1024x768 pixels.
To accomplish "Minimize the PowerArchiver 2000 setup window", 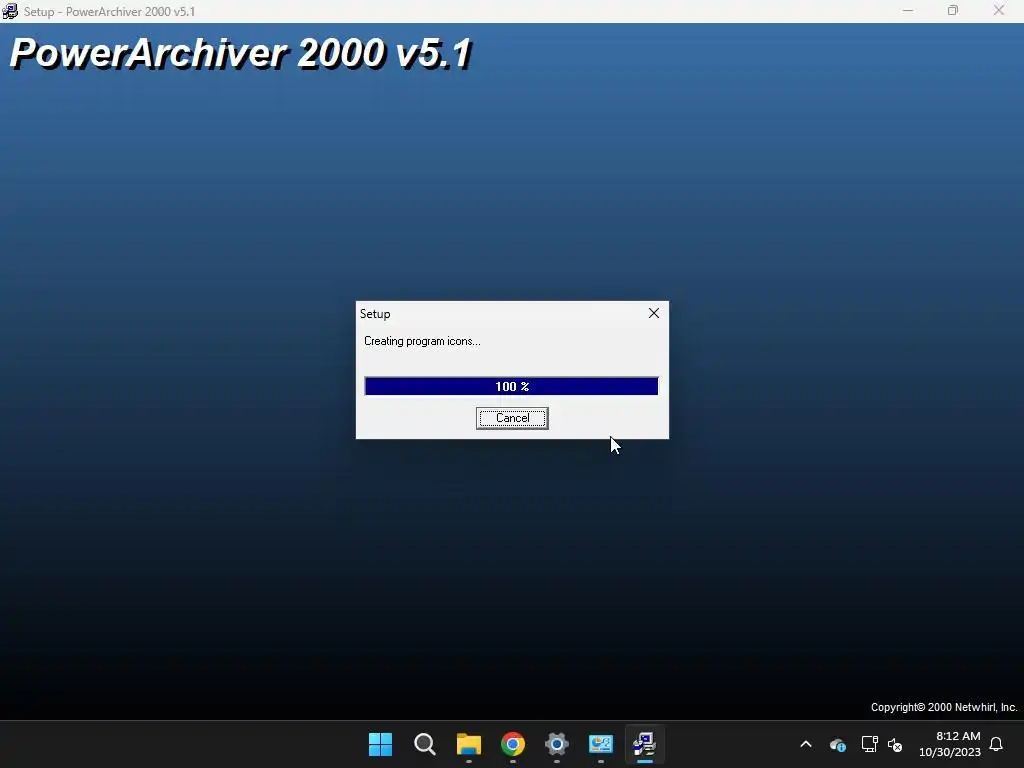I will click(908, 11).
